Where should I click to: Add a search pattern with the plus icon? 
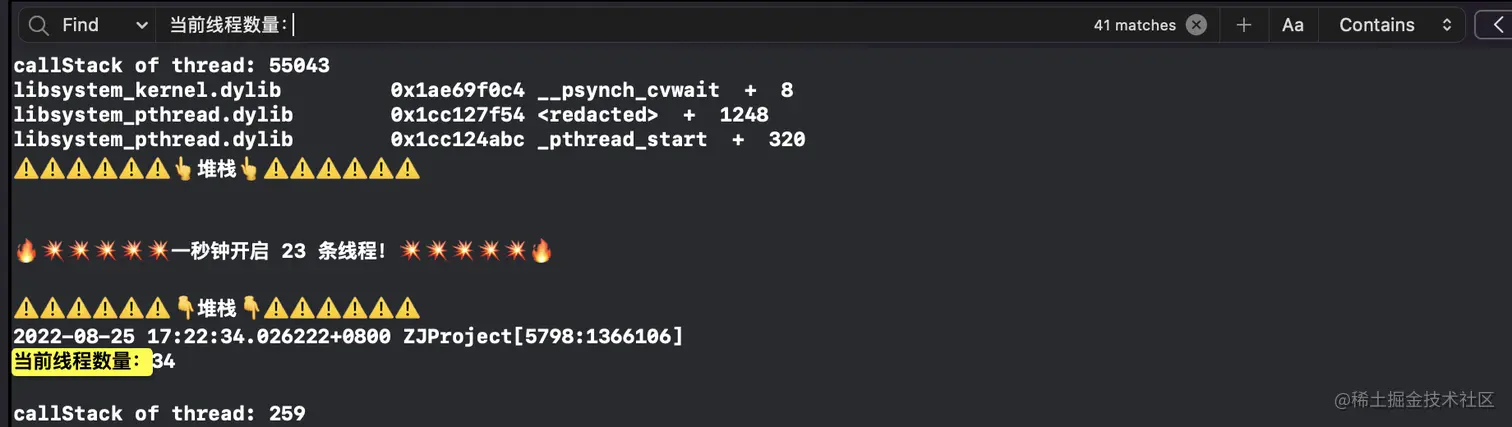pyautogui.click(x=1244, y=25)
